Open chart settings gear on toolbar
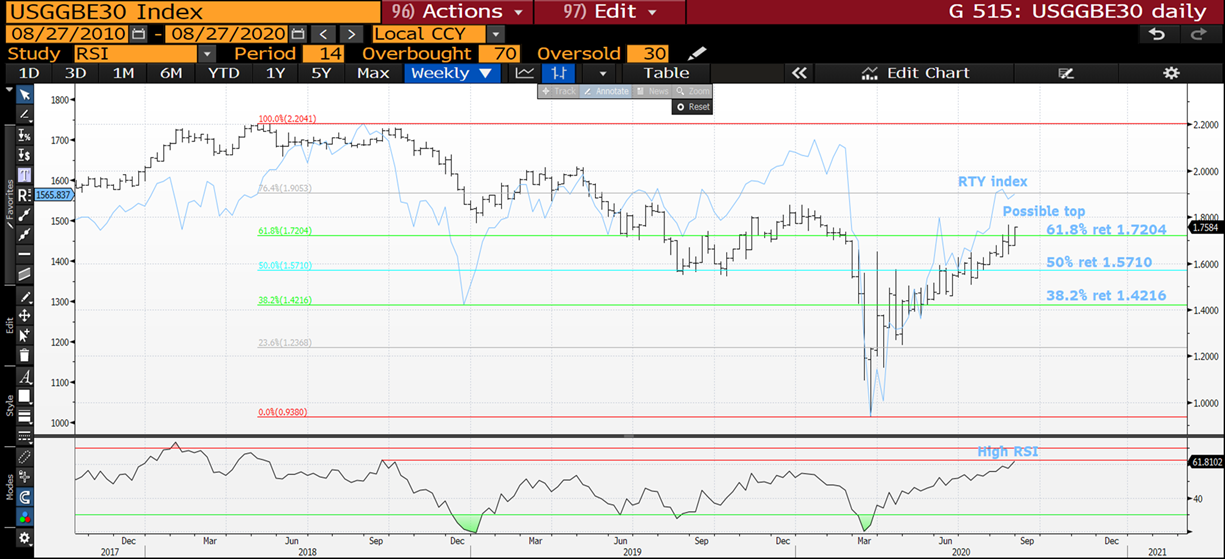 1171,73
